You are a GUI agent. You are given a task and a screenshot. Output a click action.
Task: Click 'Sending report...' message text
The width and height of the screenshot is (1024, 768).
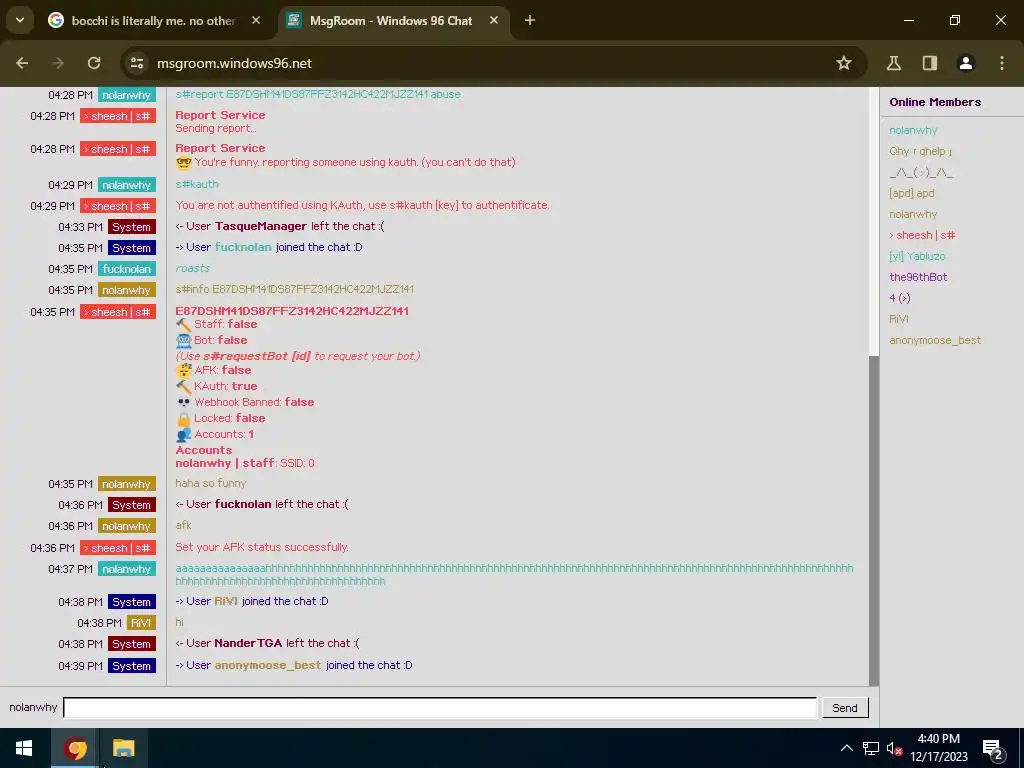tap(216, 128)
